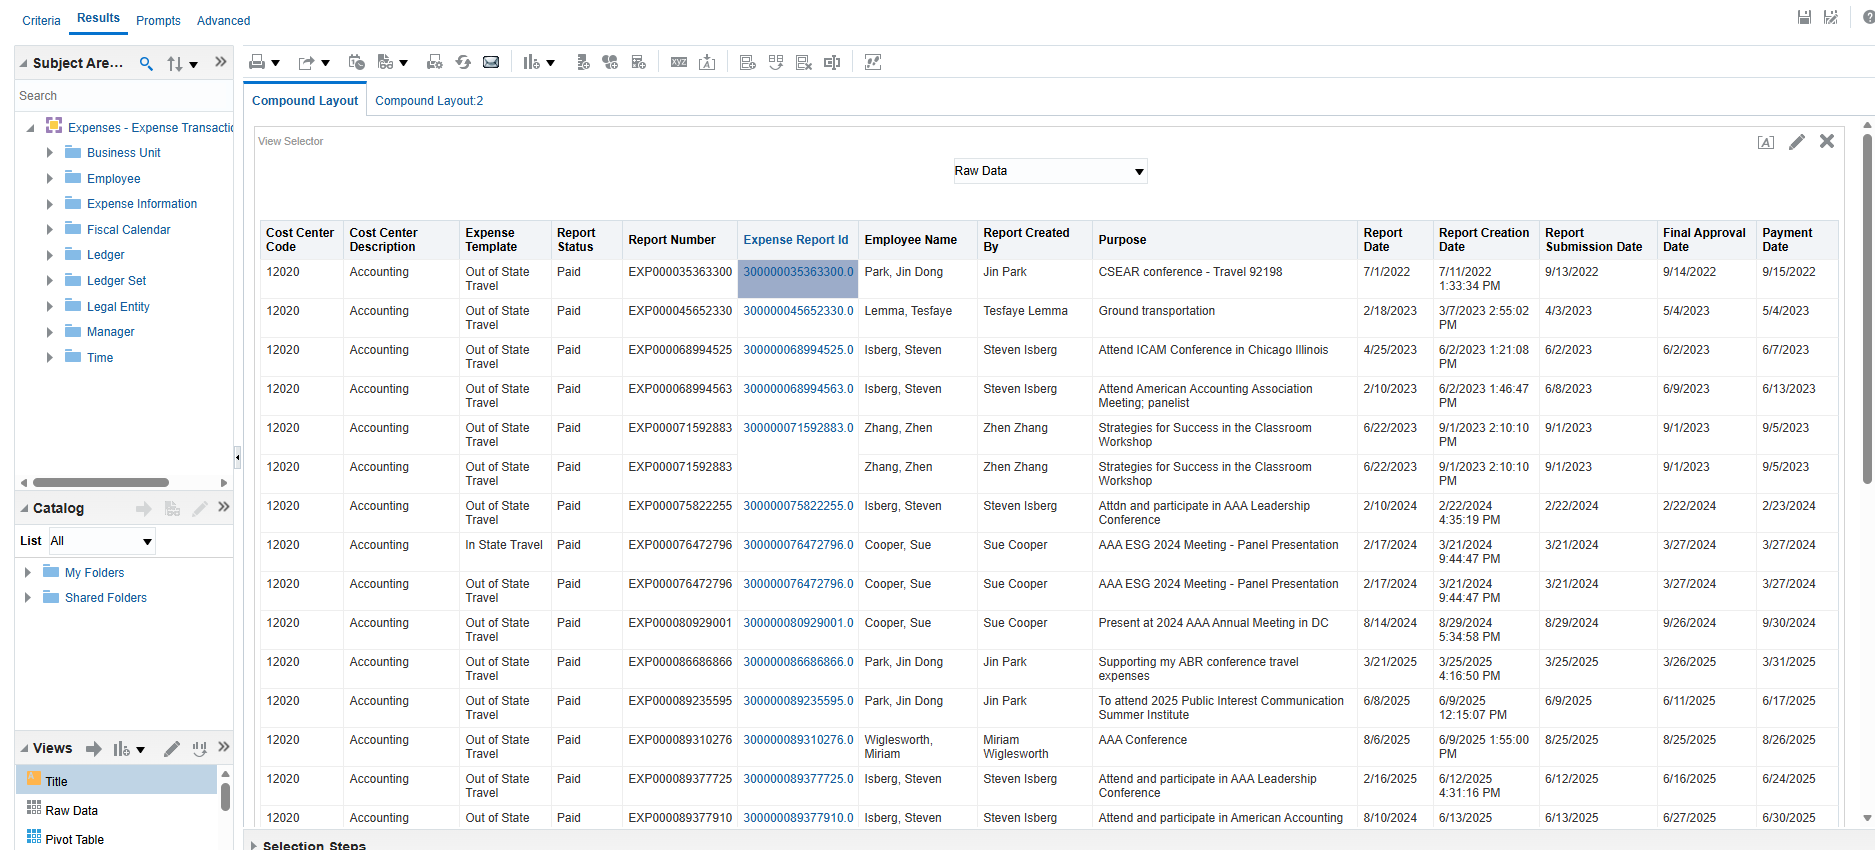Click the Format Container icon
The height and width of the screenshot is (850, 1875).
pyautogui.click(x=1766, y=142)
